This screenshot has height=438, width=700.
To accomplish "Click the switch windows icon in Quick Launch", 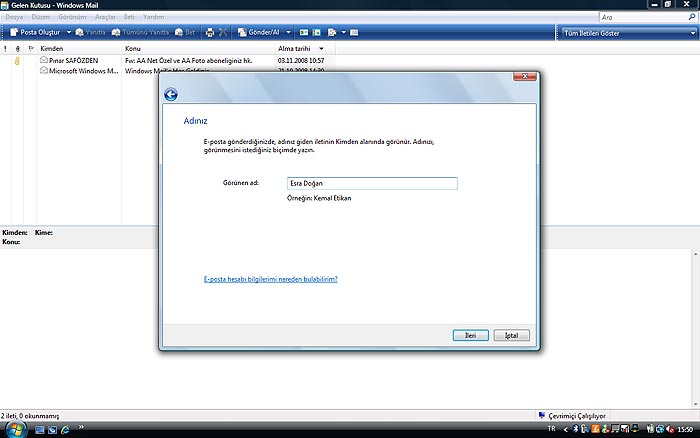I will coord(52,430).
